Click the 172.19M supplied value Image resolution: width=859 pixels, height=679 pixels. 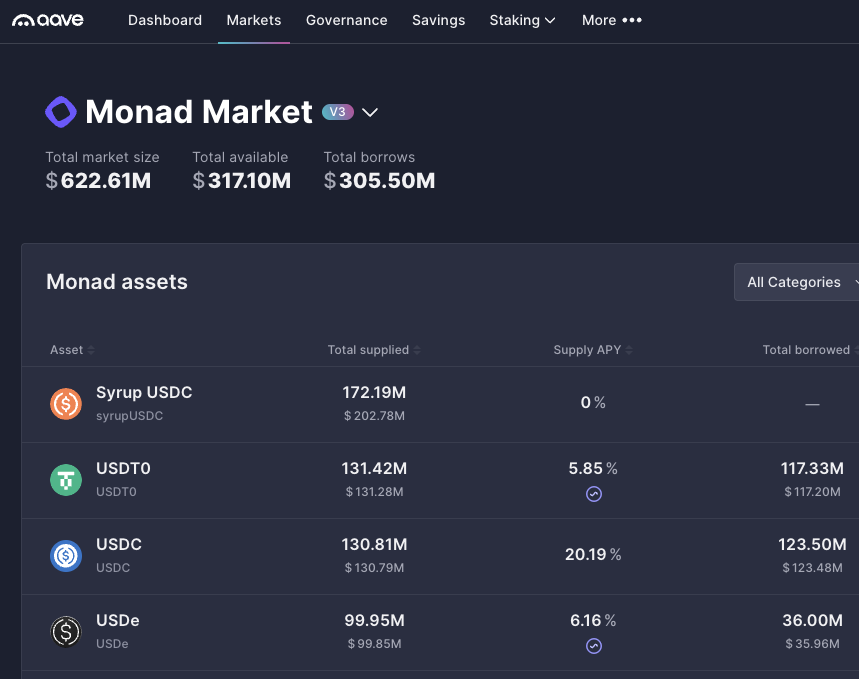tap(374, 392)
